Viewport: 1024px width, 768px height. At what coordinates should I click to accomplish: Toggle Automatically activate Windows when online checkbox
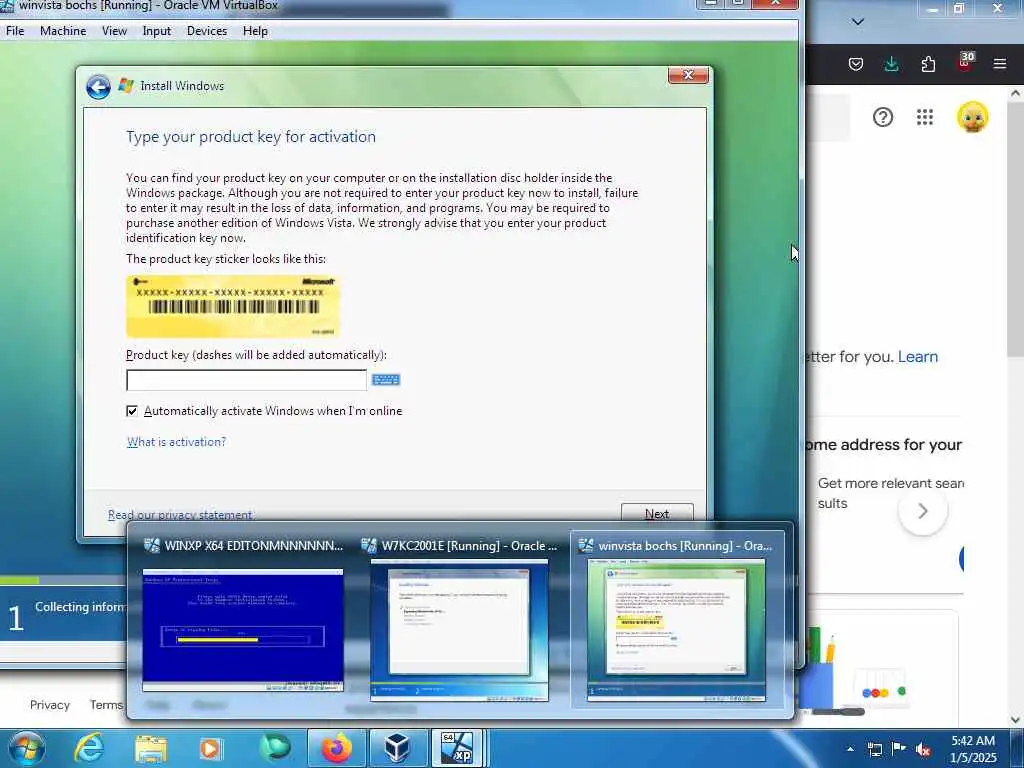point(132,411)
